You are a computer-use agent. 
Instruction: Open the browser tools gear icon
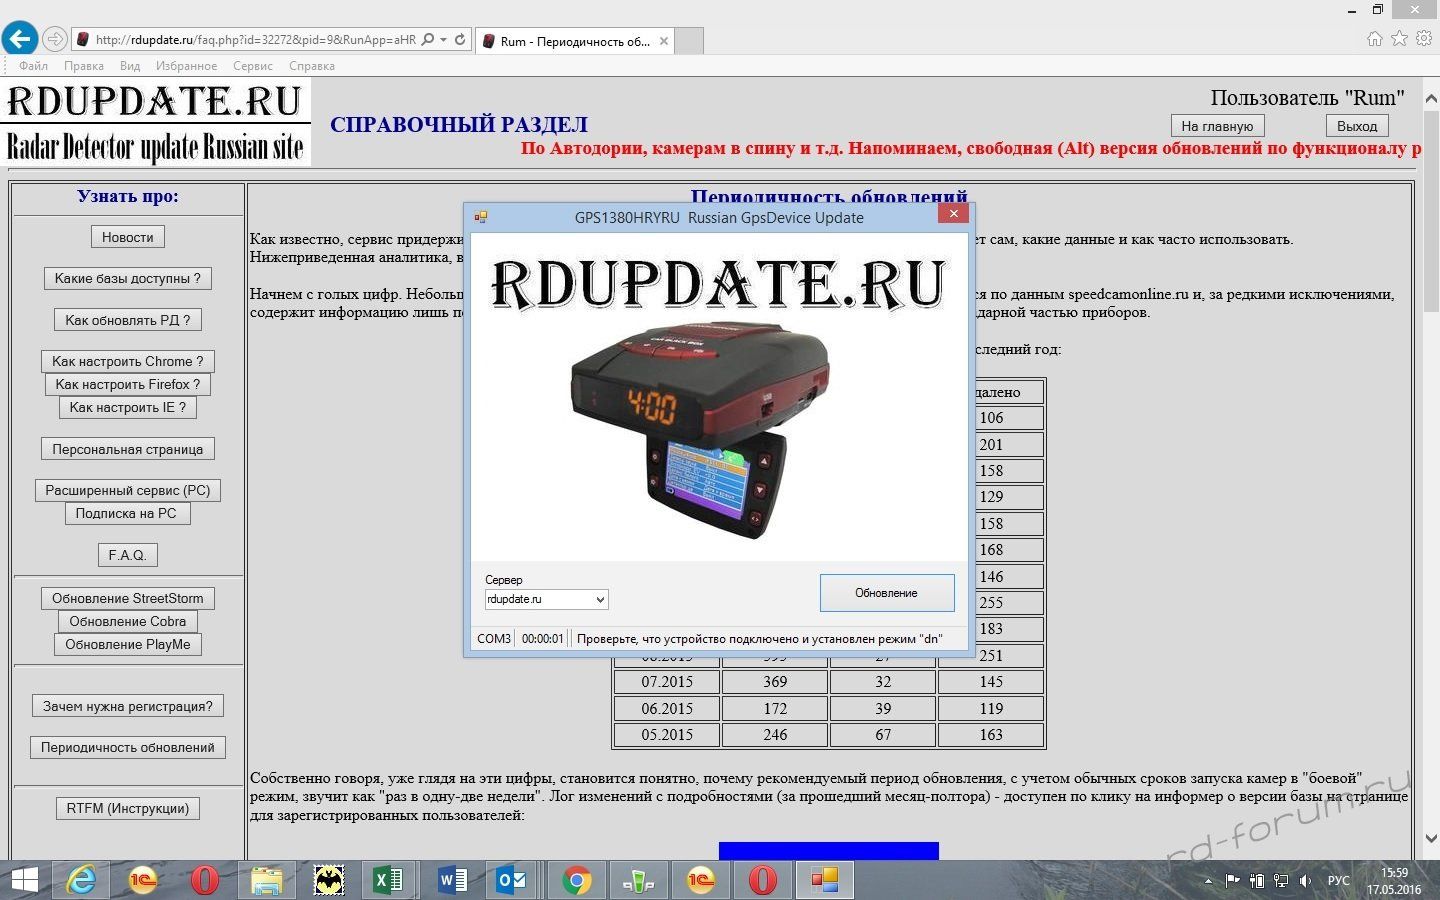pyautogui.click(x=1423, y=39)
